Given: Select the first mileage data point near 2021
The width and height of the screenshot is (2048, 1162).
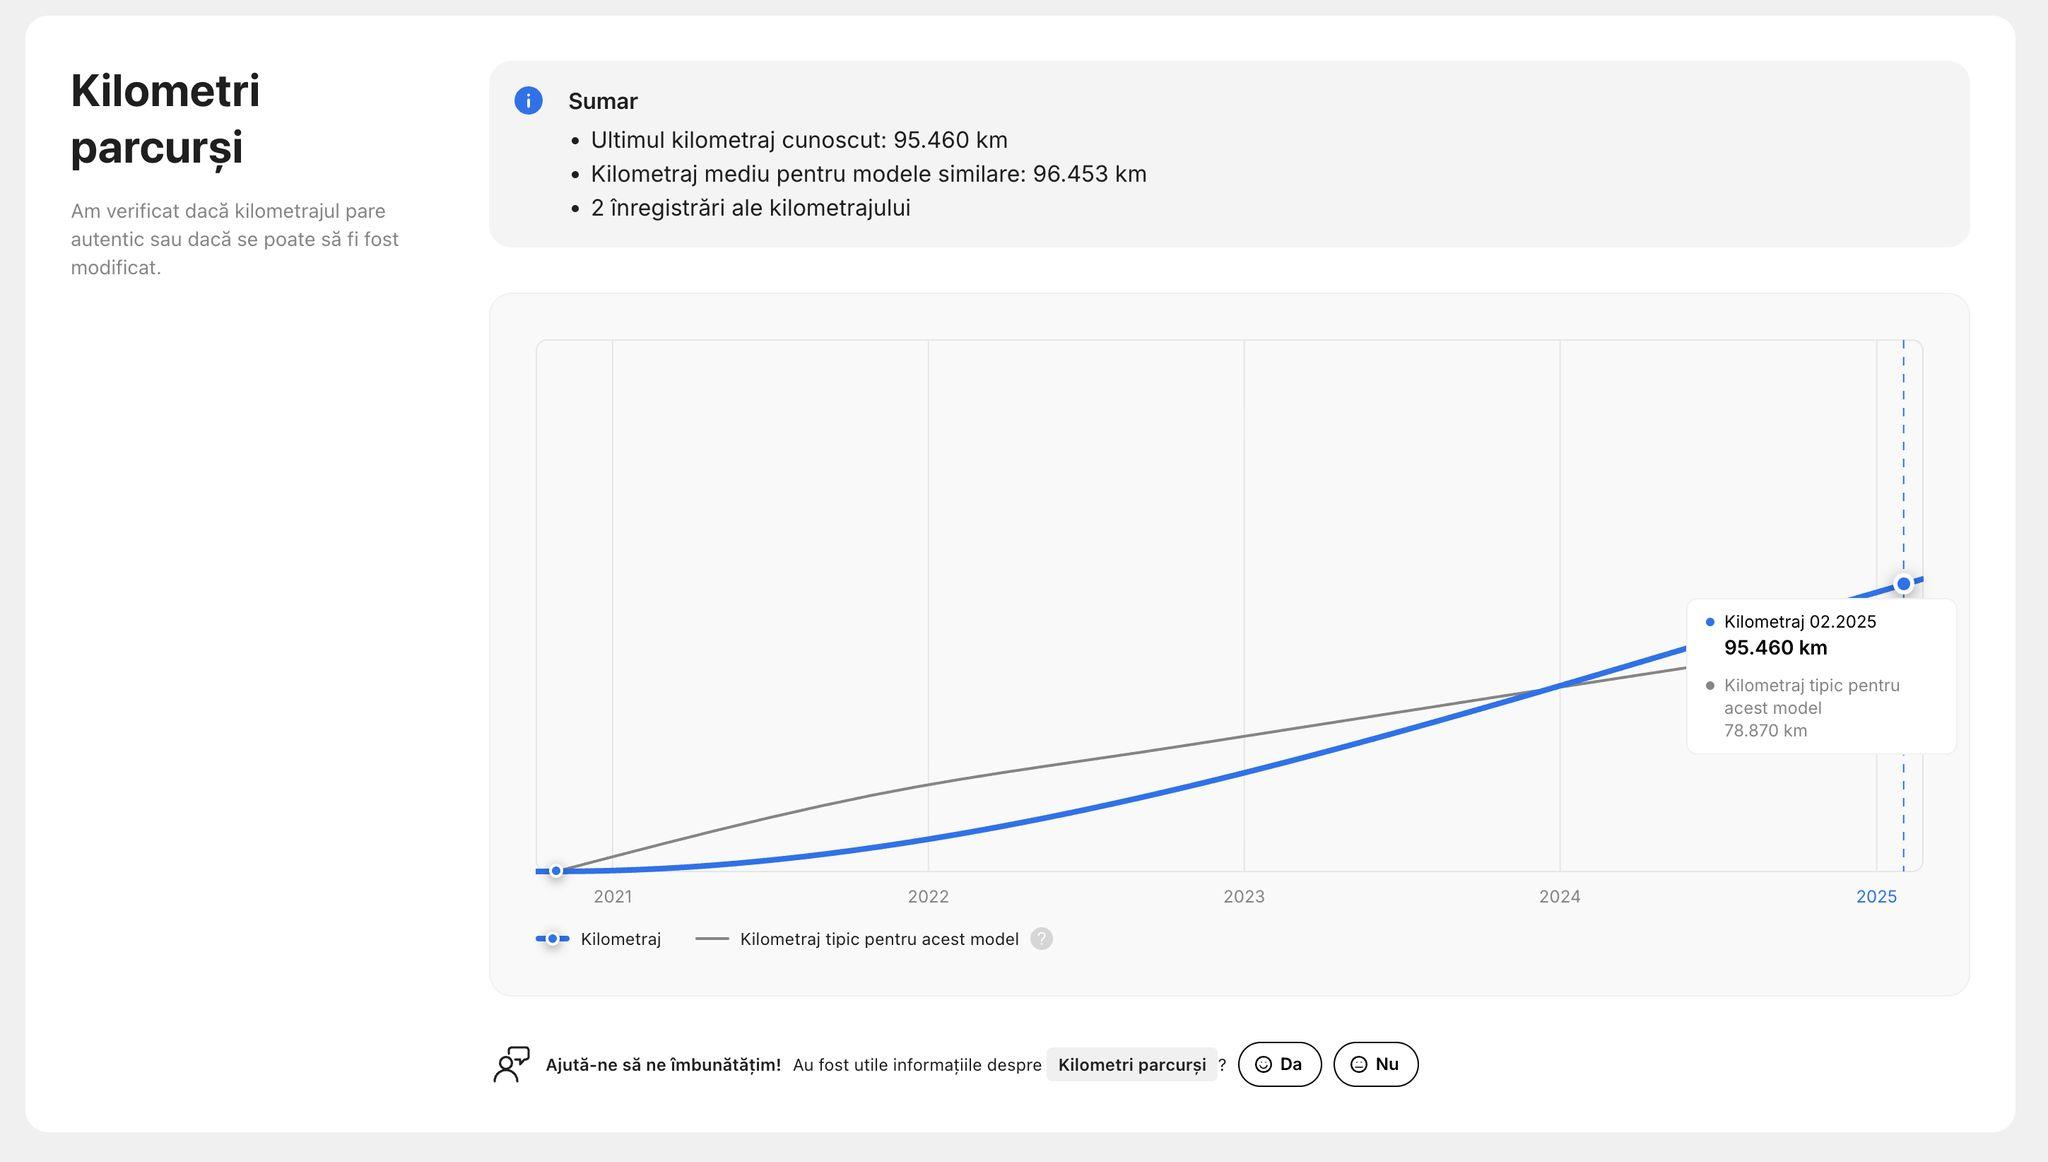Looking at the screenshot, I should click(x=556, y=871).
